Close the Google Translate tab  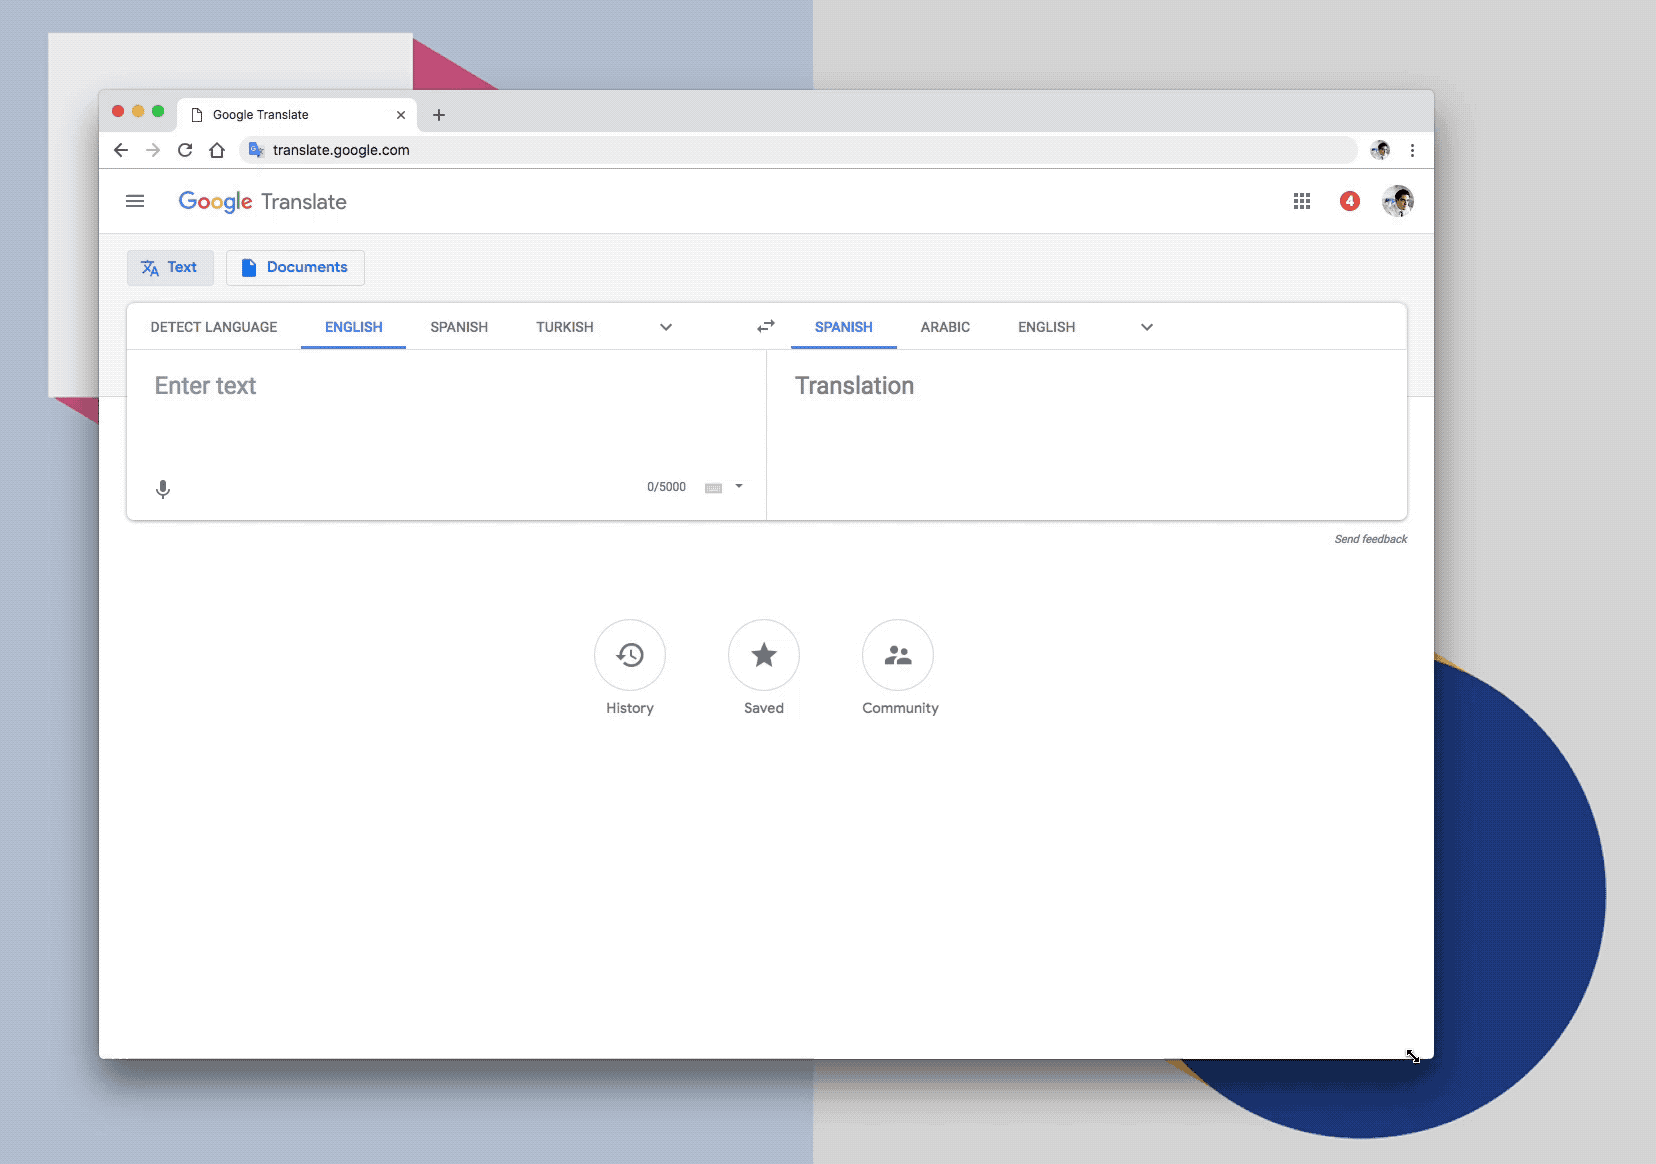coord(401,115)
